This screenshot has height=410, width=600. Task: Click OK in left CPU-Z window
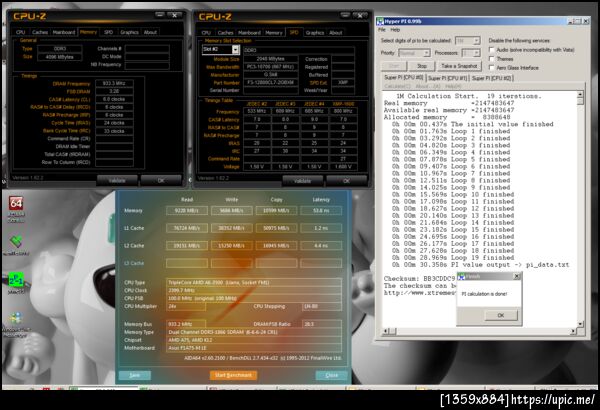[161, 180]
